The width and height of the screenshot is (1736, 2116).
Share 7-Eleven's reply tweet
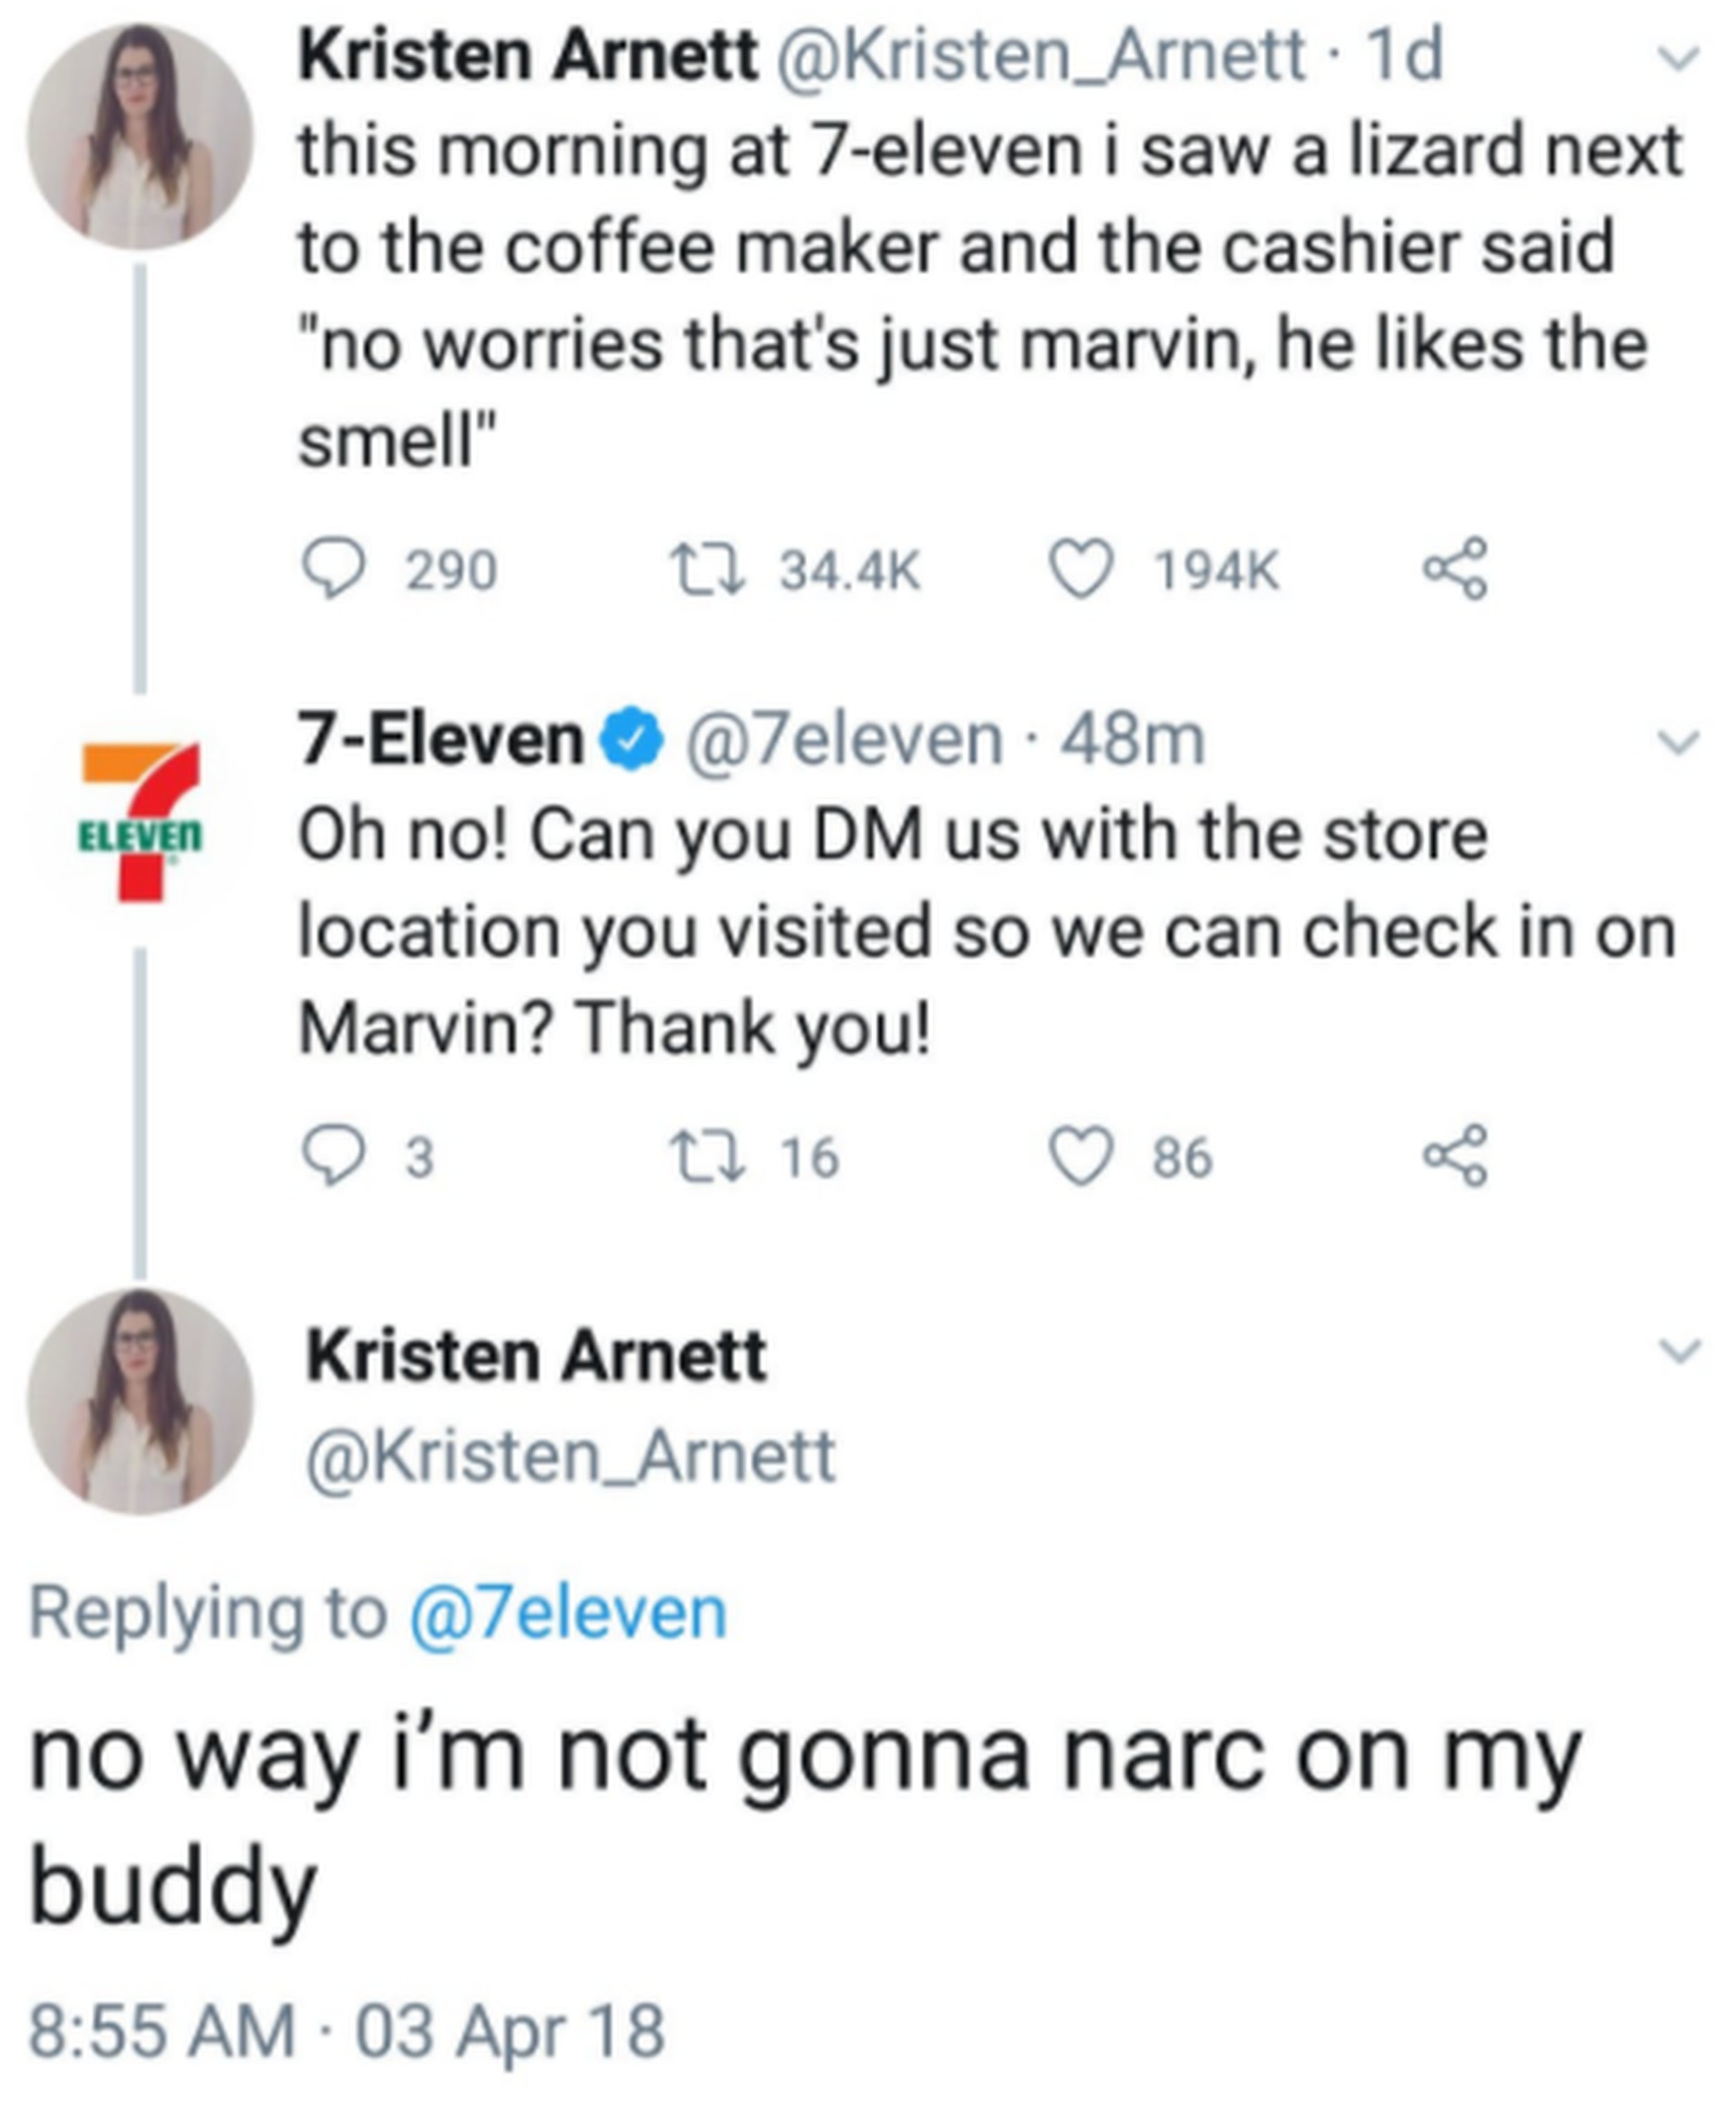(1456, 1156)
